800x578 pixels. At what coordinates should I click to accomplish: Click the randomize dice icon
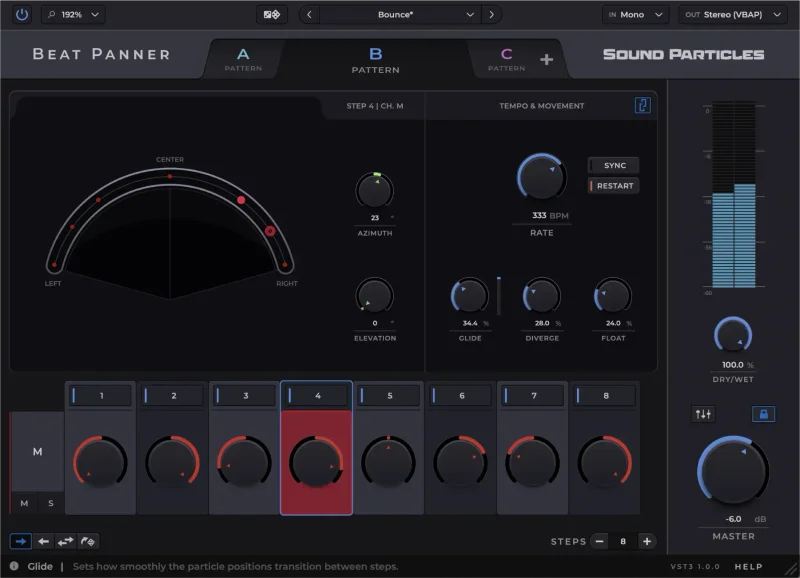pyautogui.click(x=271, y=15)
